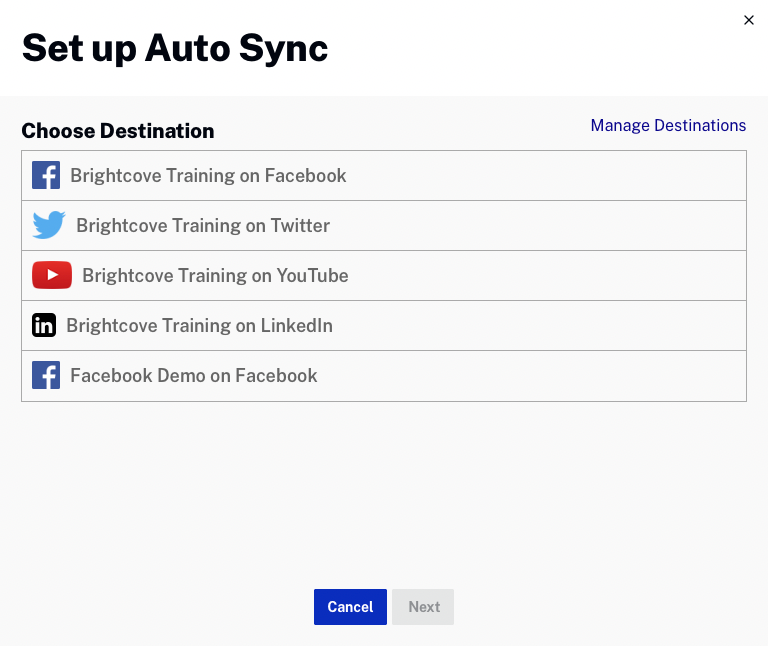Viewport: 768px width, 646px height.
Task: Click the Facebook icon for Facebook Demo
Action: point(46,376)
